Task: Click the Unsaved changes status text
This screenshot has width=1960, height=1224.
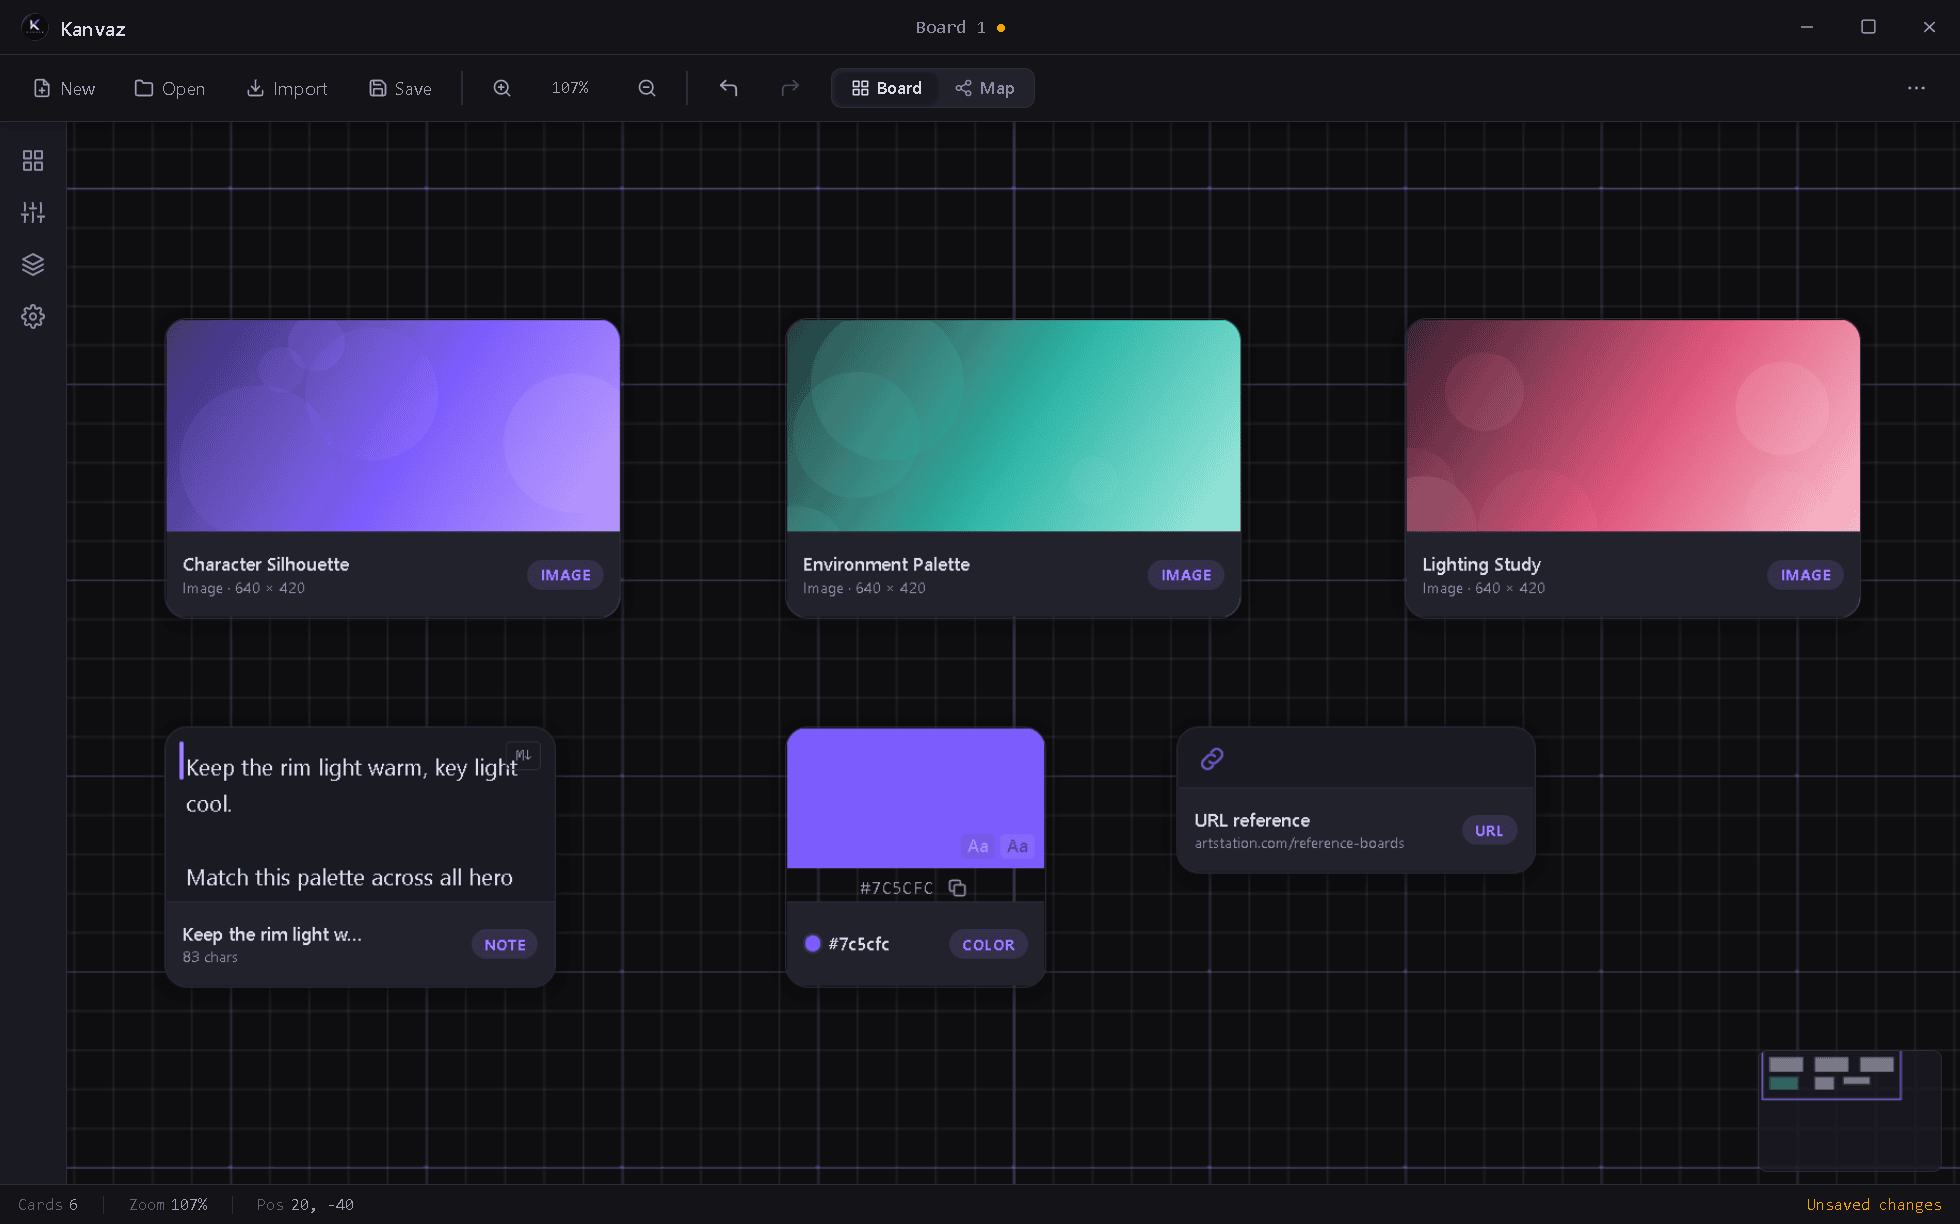Action: click(1873, 1204)
